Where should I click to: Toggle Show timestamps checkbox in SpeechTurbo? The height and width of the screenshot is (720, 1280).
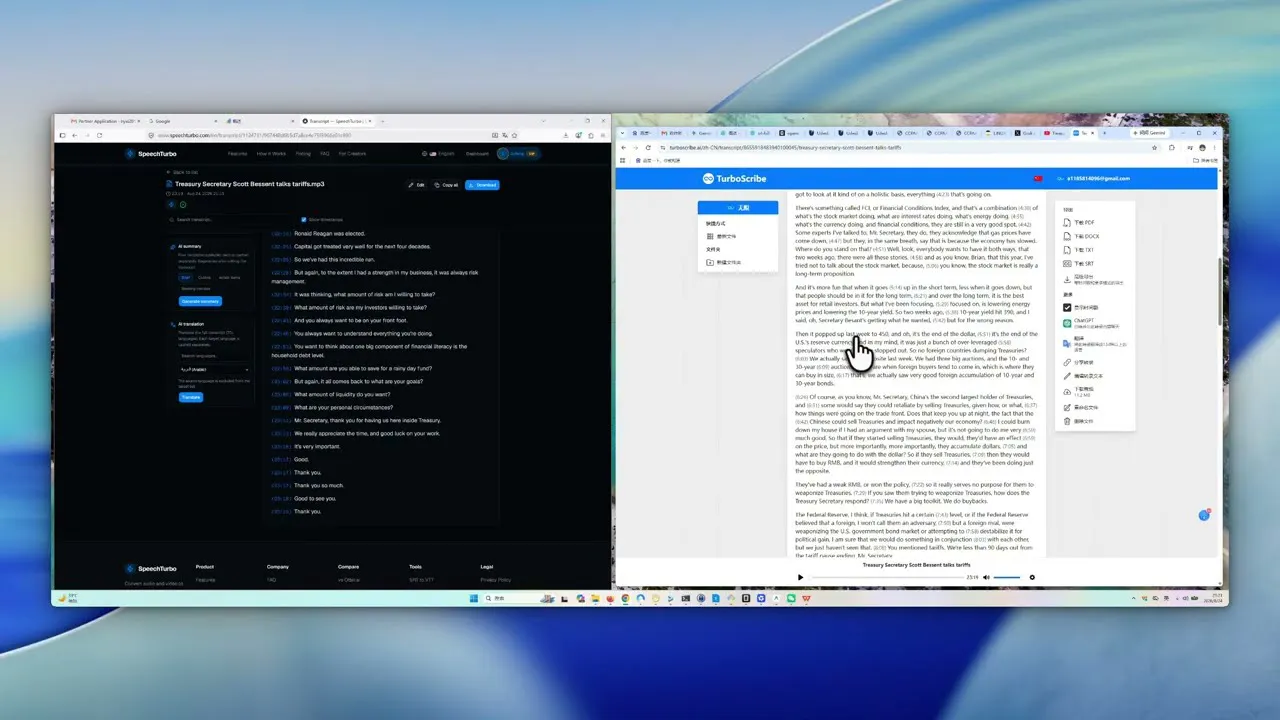304,219
